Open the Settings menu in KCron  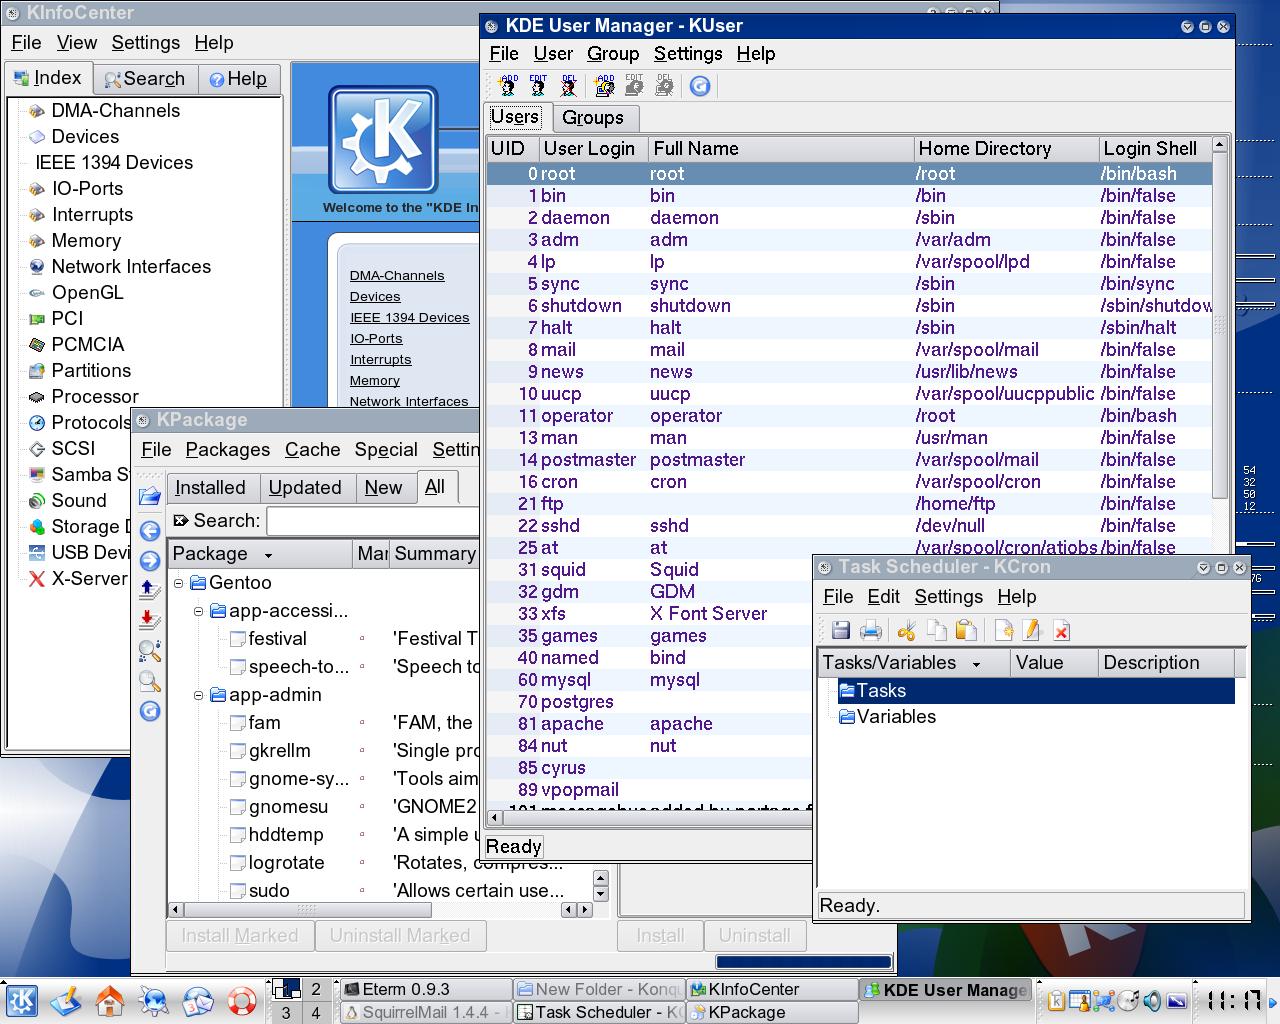coord(948,596)
